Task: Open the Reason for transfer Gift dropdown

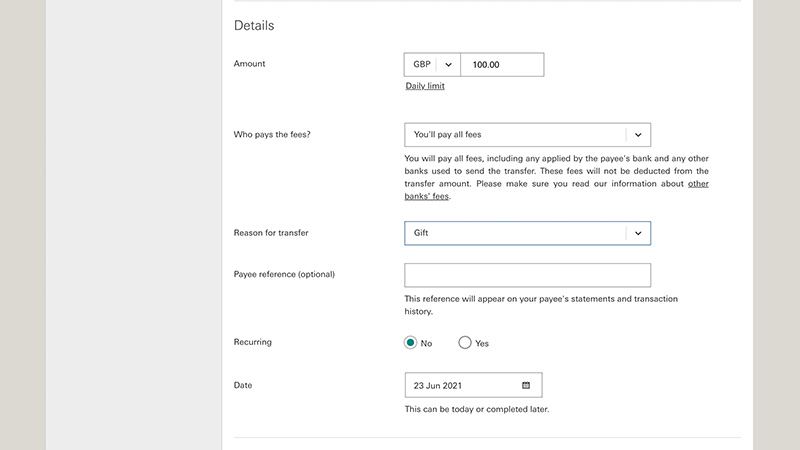Action: pos(528,233)
